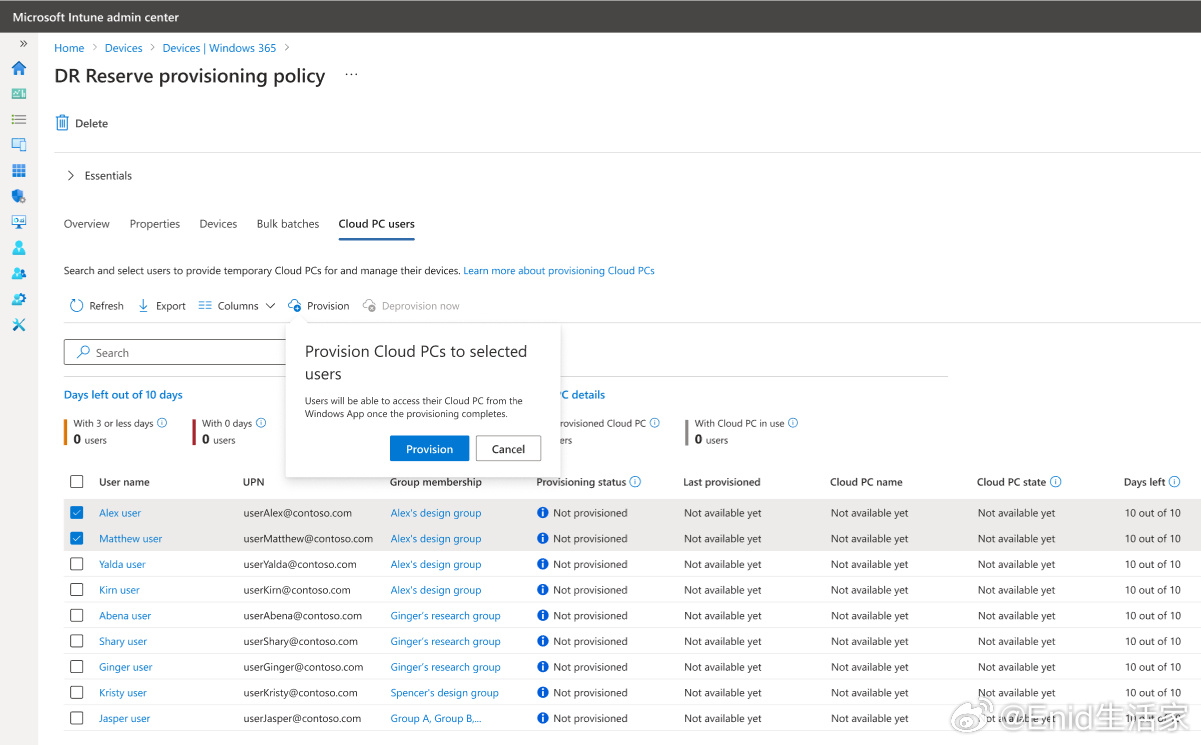This screenshot has height=745, width=1201.
Task: Click info icon beside provisioned Cloud PC
Action: (x=655, y=423)
